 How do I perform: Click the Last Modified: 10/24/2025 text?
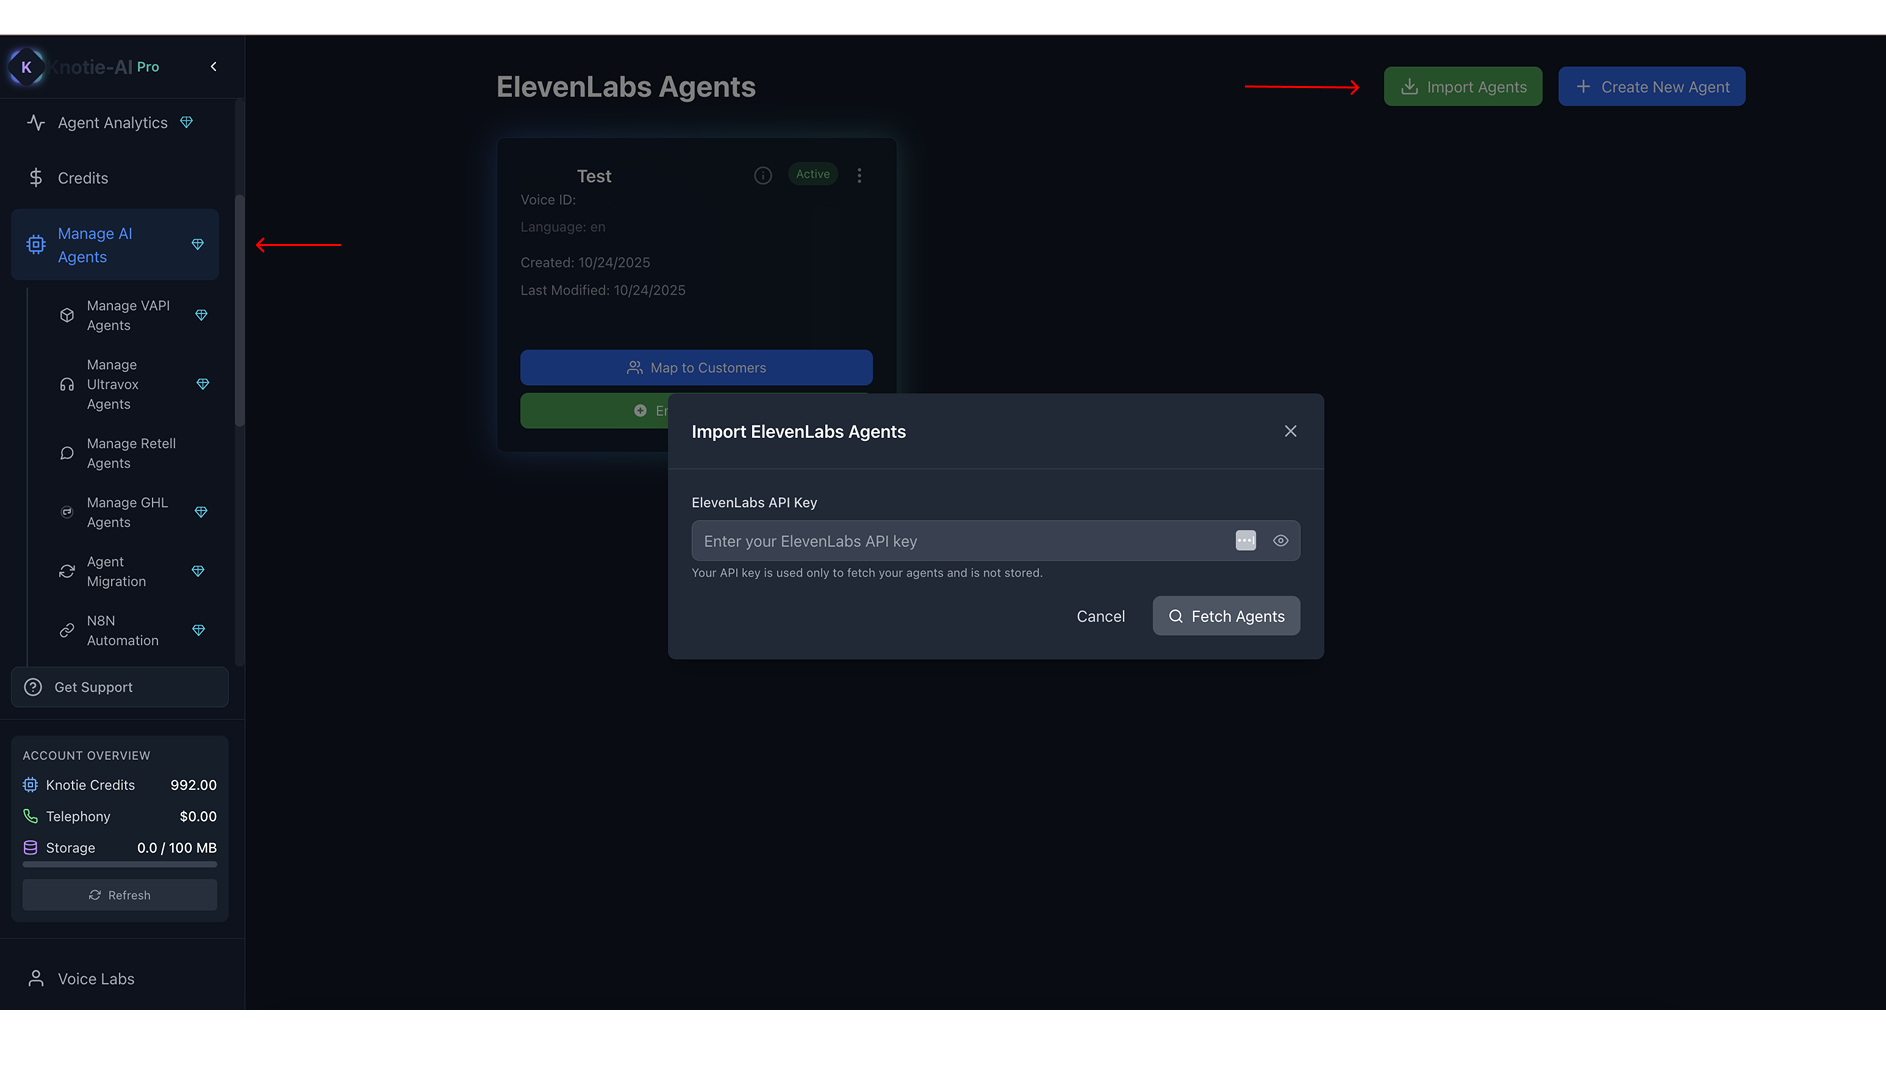pyautogui.click(x=603, y=291)
